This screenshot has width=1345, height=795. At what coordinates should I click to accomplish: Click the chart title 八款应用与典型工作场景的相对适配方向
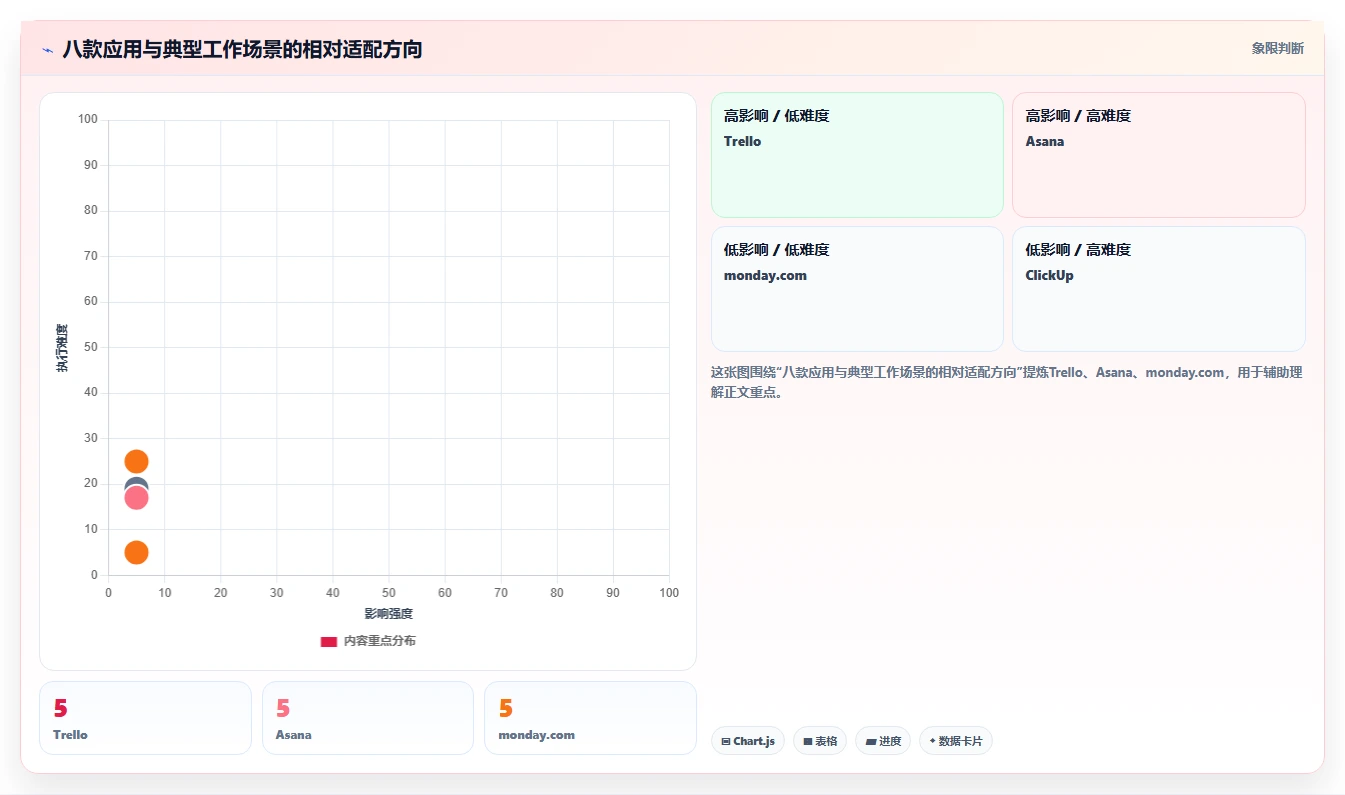pos(242,49)
